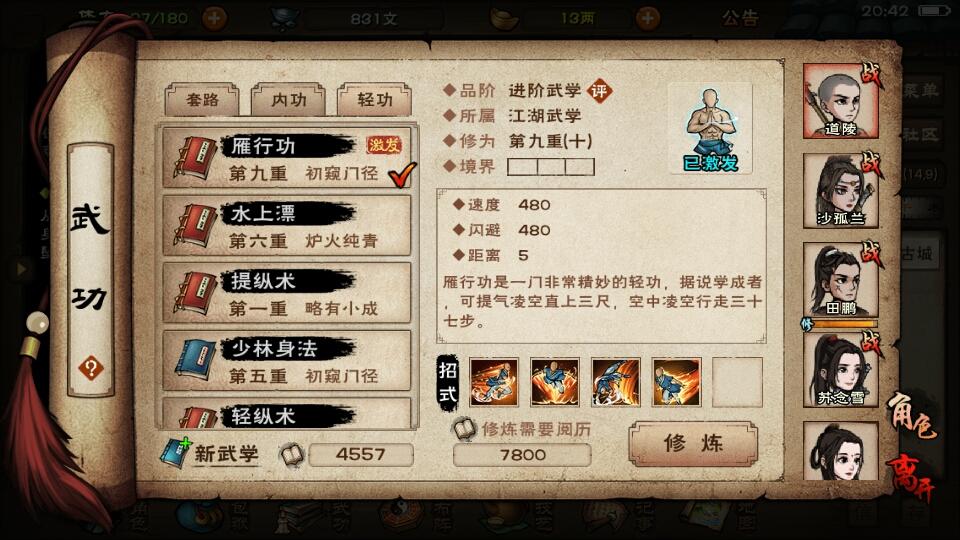This screenshot has width=960, height=540.
Task: Click the orange 评 rating badge
Action: point(599,91)
